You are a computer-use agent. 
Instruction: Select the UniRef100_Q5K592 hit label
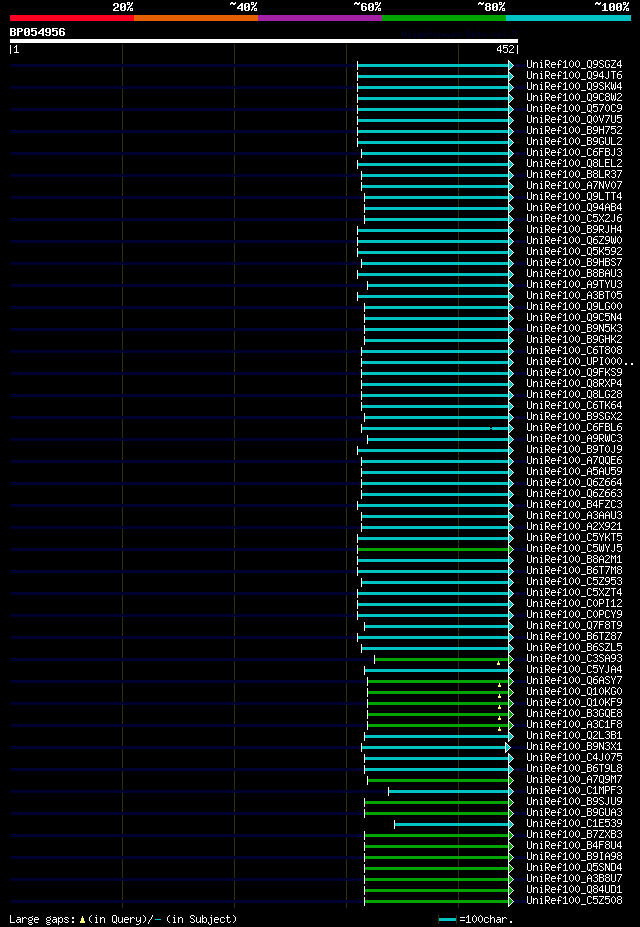(x=574, y=251)
